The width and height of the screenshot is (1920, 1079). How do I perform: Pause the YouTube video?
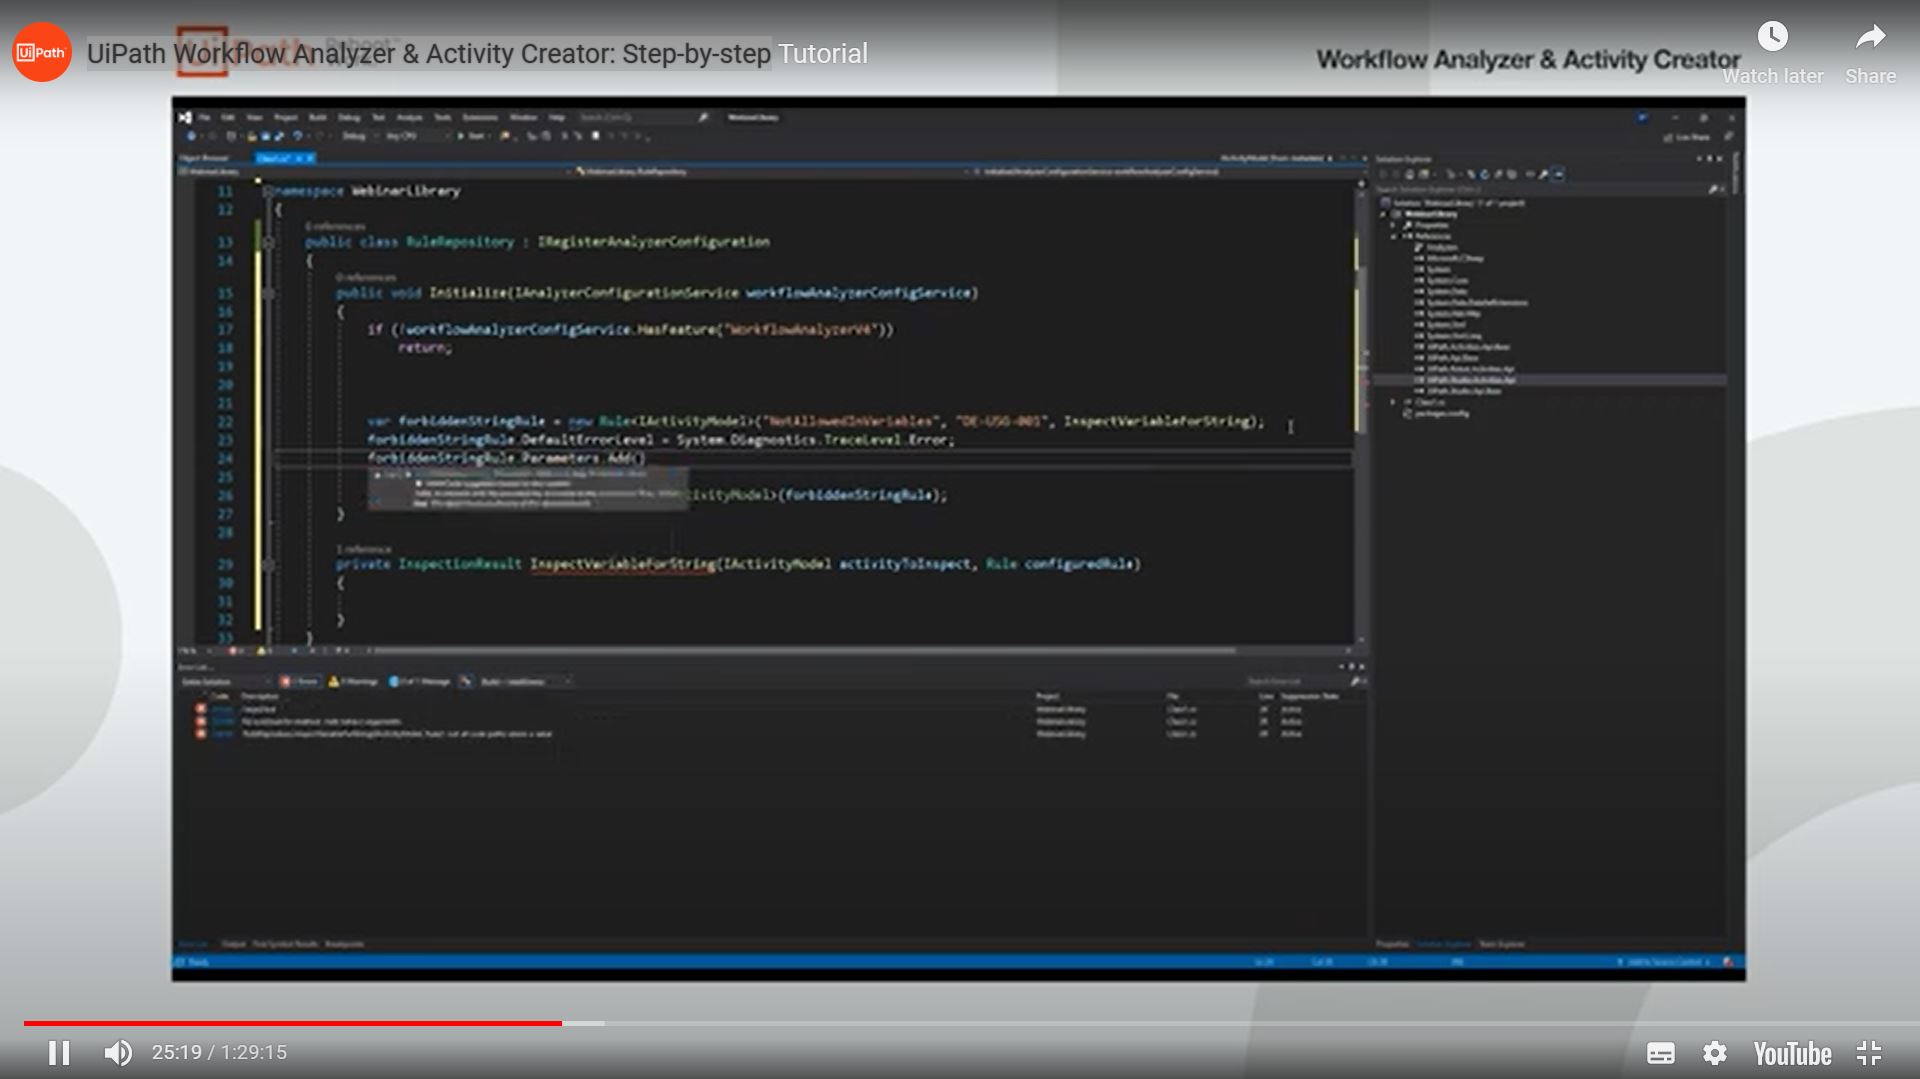(59, 1052)
